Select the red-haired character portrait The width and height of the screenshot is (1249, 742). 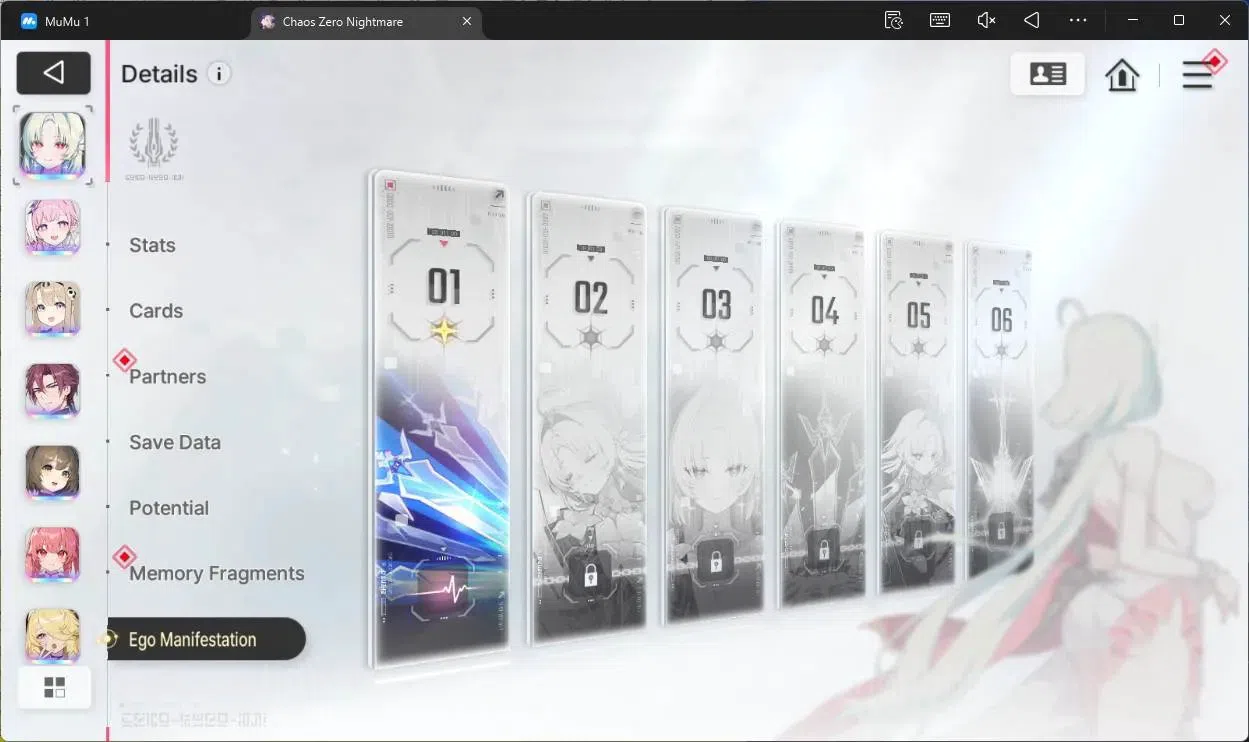click(x=53, y=555)
